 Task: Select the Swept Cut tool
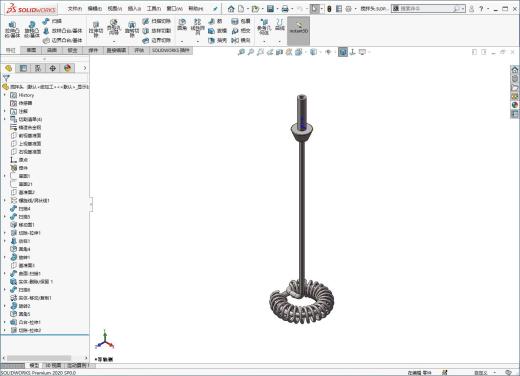(x=157, y=21)
